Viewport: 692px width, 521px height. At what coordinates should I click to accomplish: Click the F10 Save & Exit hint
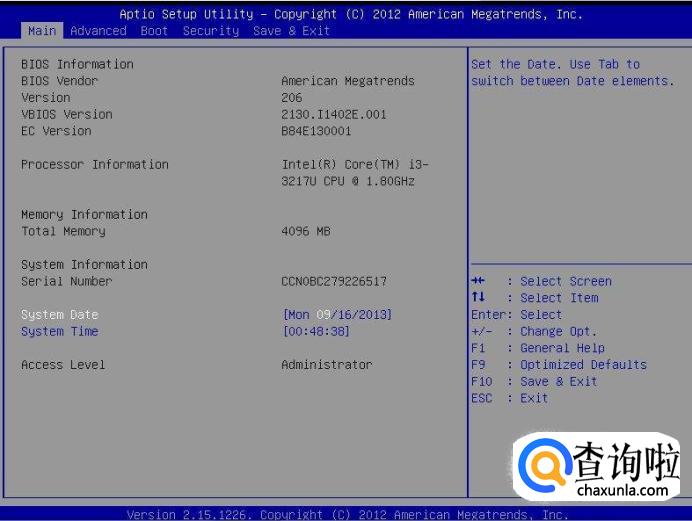click(534, 382)
